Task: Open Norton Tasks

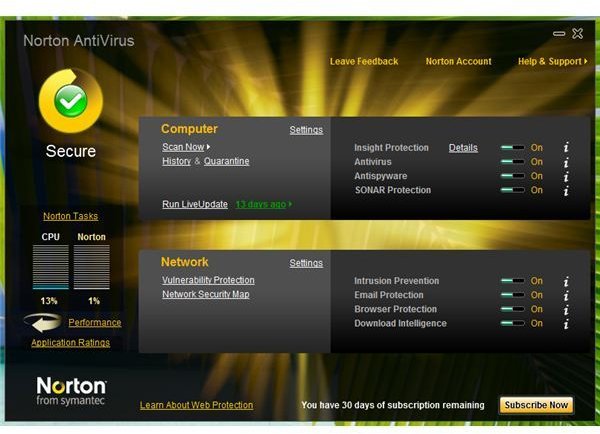Action: click(x=70, y=216)
